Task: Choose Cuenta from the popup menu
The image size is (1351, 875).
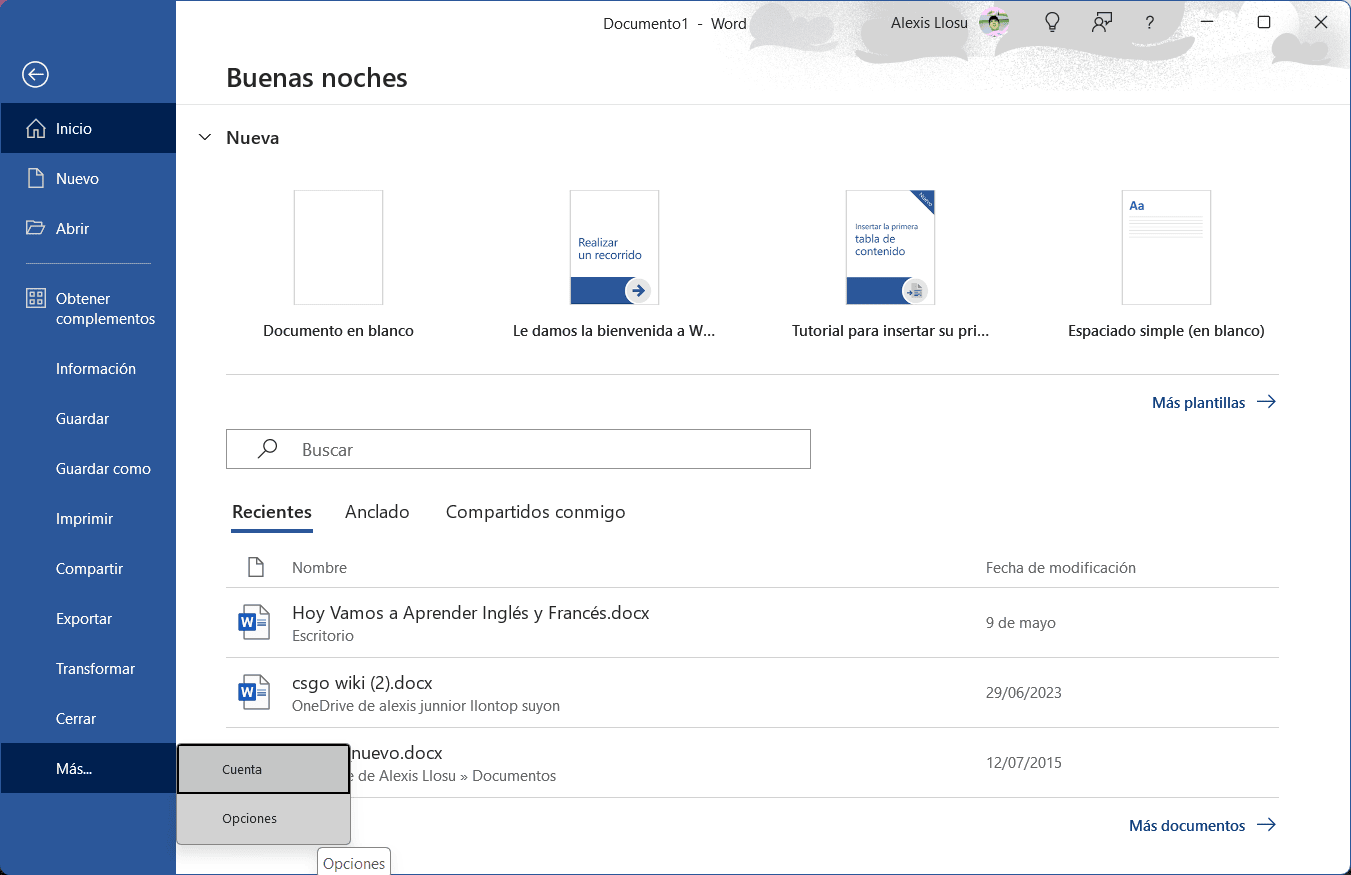Action: pos(264,769)
